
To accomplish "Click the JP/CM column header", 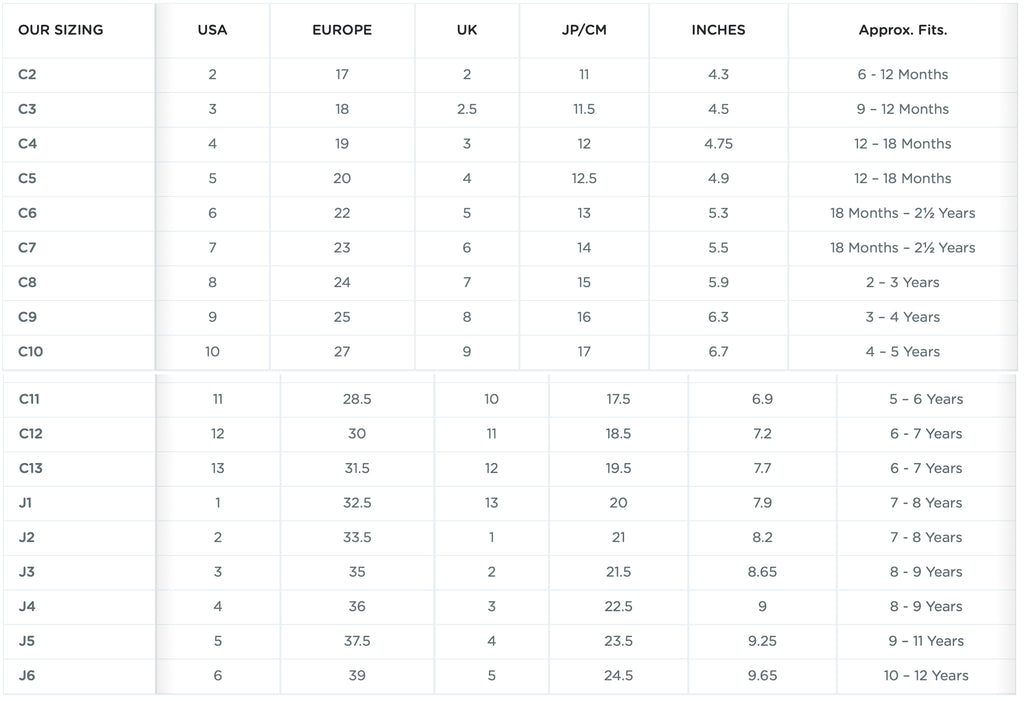I will point(584,30).
